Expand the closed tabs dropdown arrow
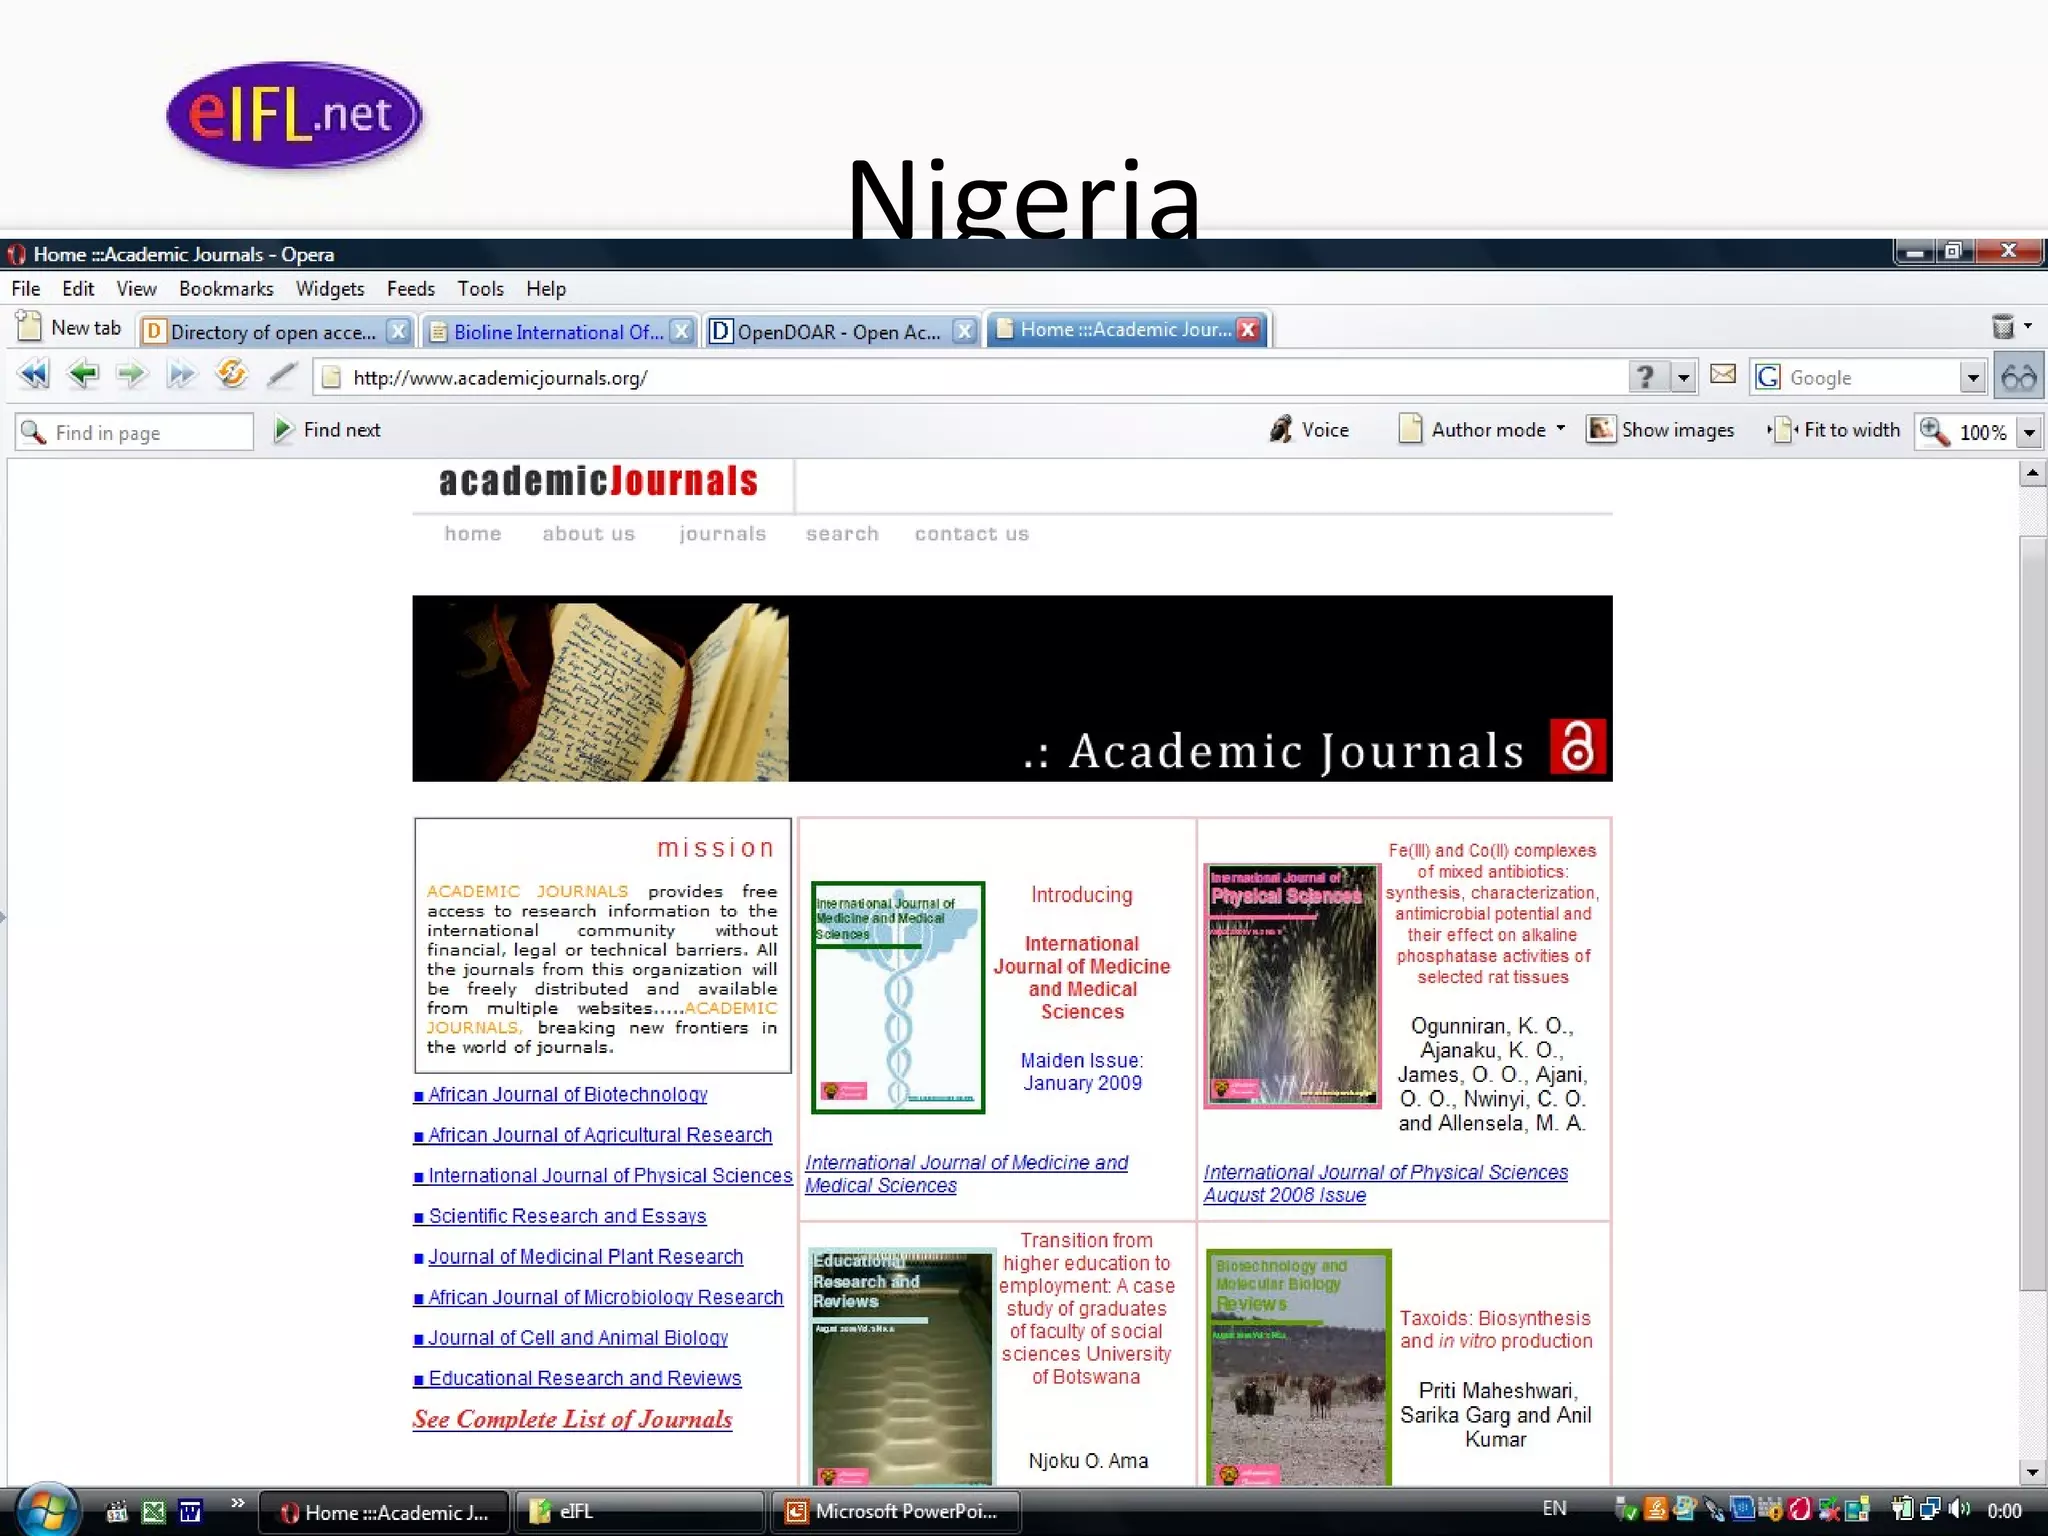 (2028, 326)
